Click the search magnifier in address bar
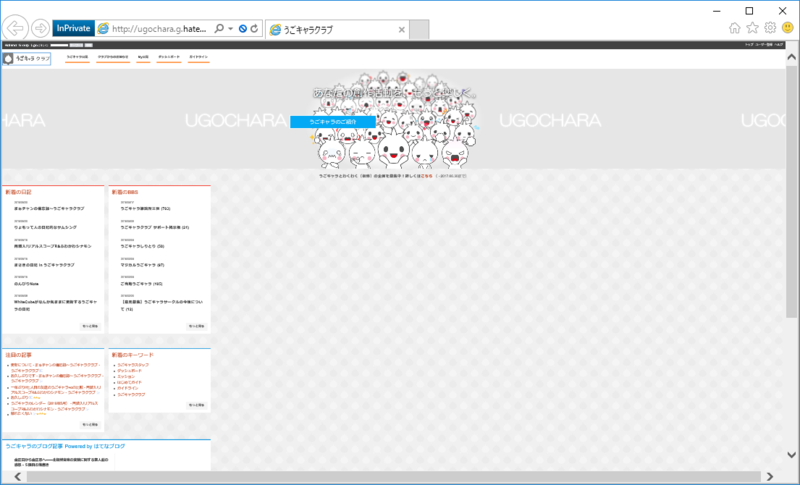The width and height of the screenshot is (800, 485). click(x=219, y=29)
